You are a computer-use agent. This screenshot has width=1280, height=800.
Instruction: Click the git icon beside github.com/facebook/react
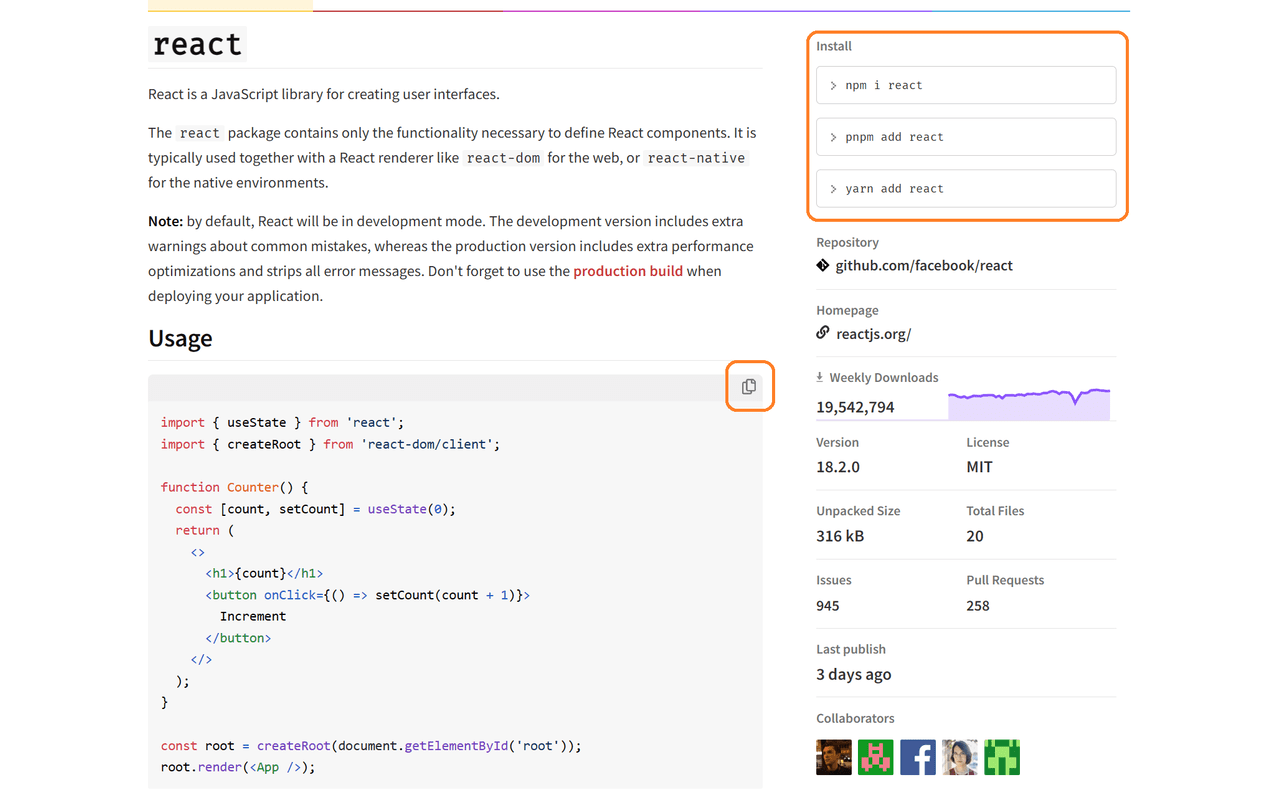pos(823,265)
